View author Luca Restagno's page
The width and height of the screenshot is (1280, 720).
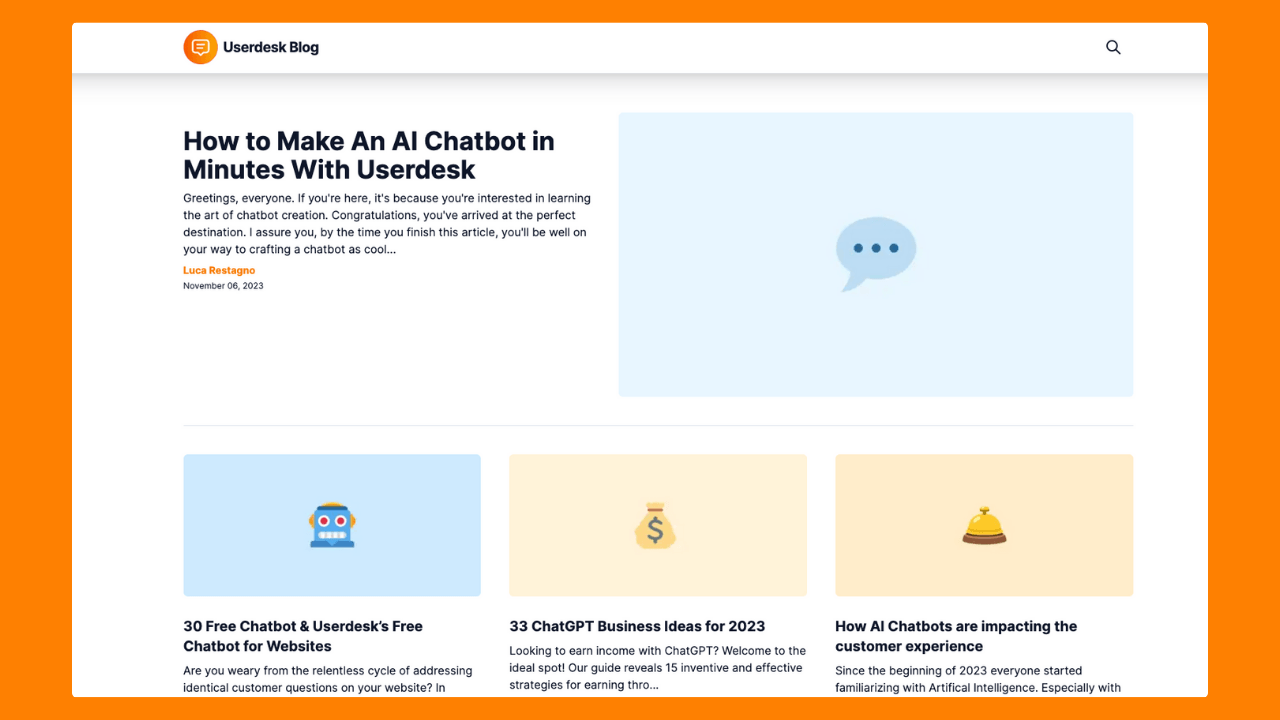(219, 270)
